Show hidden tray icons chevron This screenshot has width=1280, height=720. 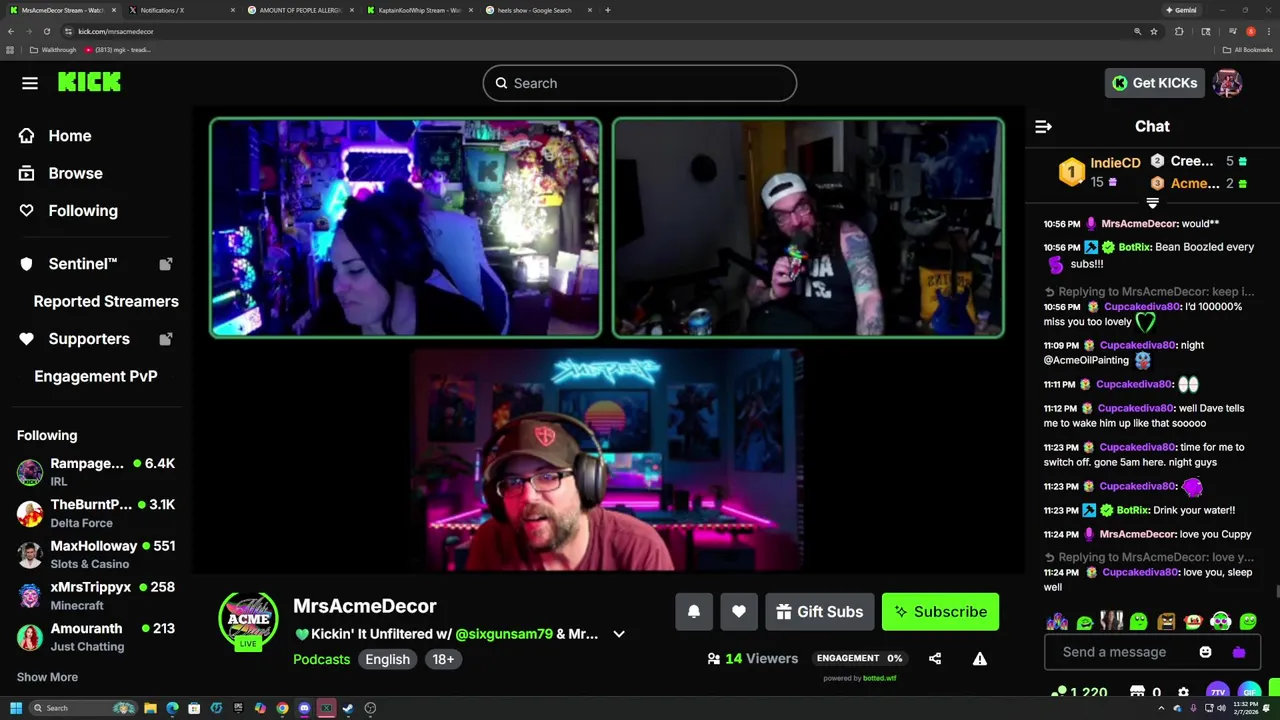[x=1162, y=708]
